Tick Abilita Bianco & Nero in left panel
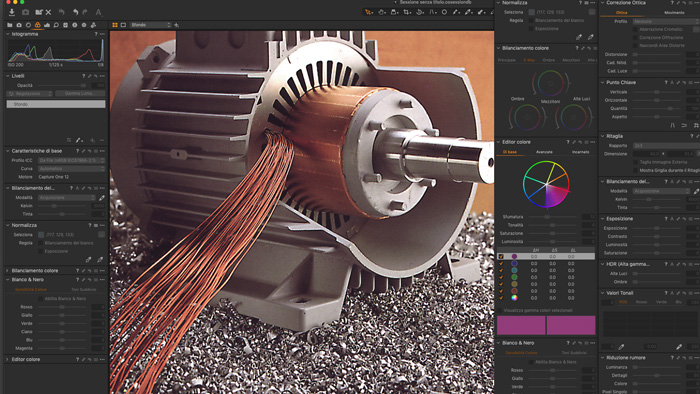The width and height of the screenshot is (700, 394). (41, 299)
